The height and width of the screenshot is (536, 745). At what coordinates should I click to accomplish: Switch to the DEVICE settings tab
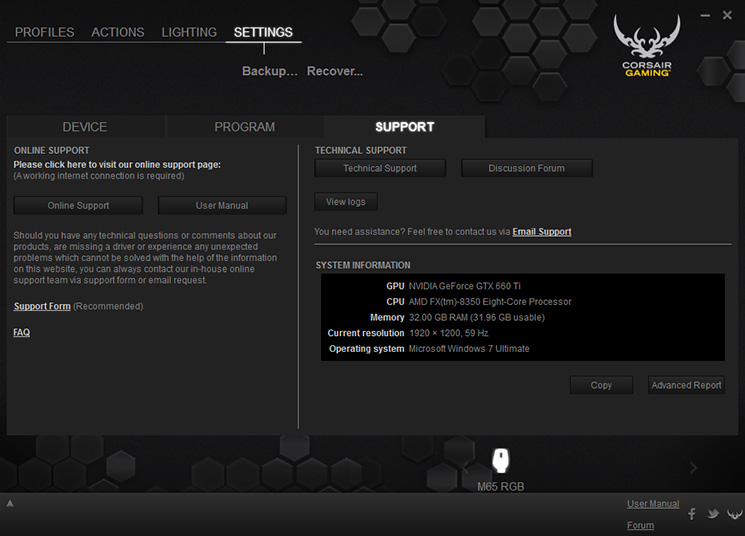coord(85,127)
